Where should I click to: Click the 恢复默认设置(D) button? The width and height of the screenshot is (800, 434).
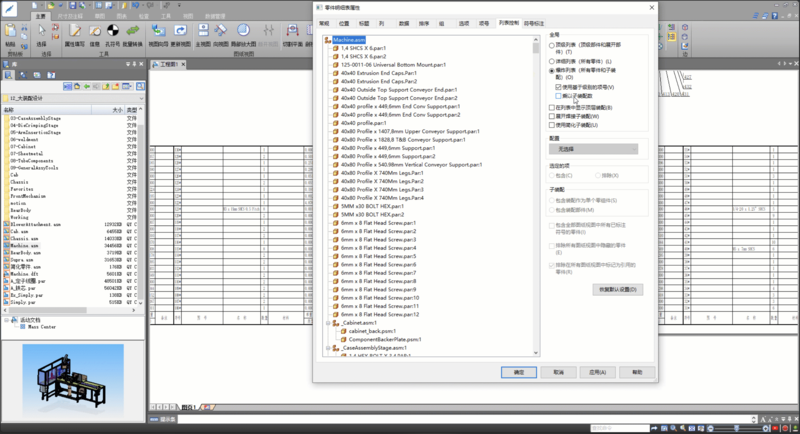click(x=618, y=290)
